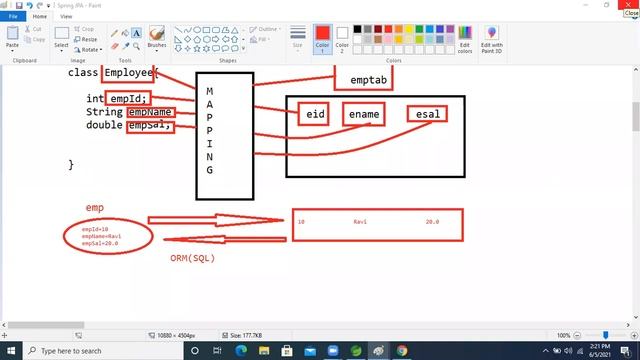The image size is (640, 360).
Task: Open Microsoft Edge from taskbar
Action: 241,351
